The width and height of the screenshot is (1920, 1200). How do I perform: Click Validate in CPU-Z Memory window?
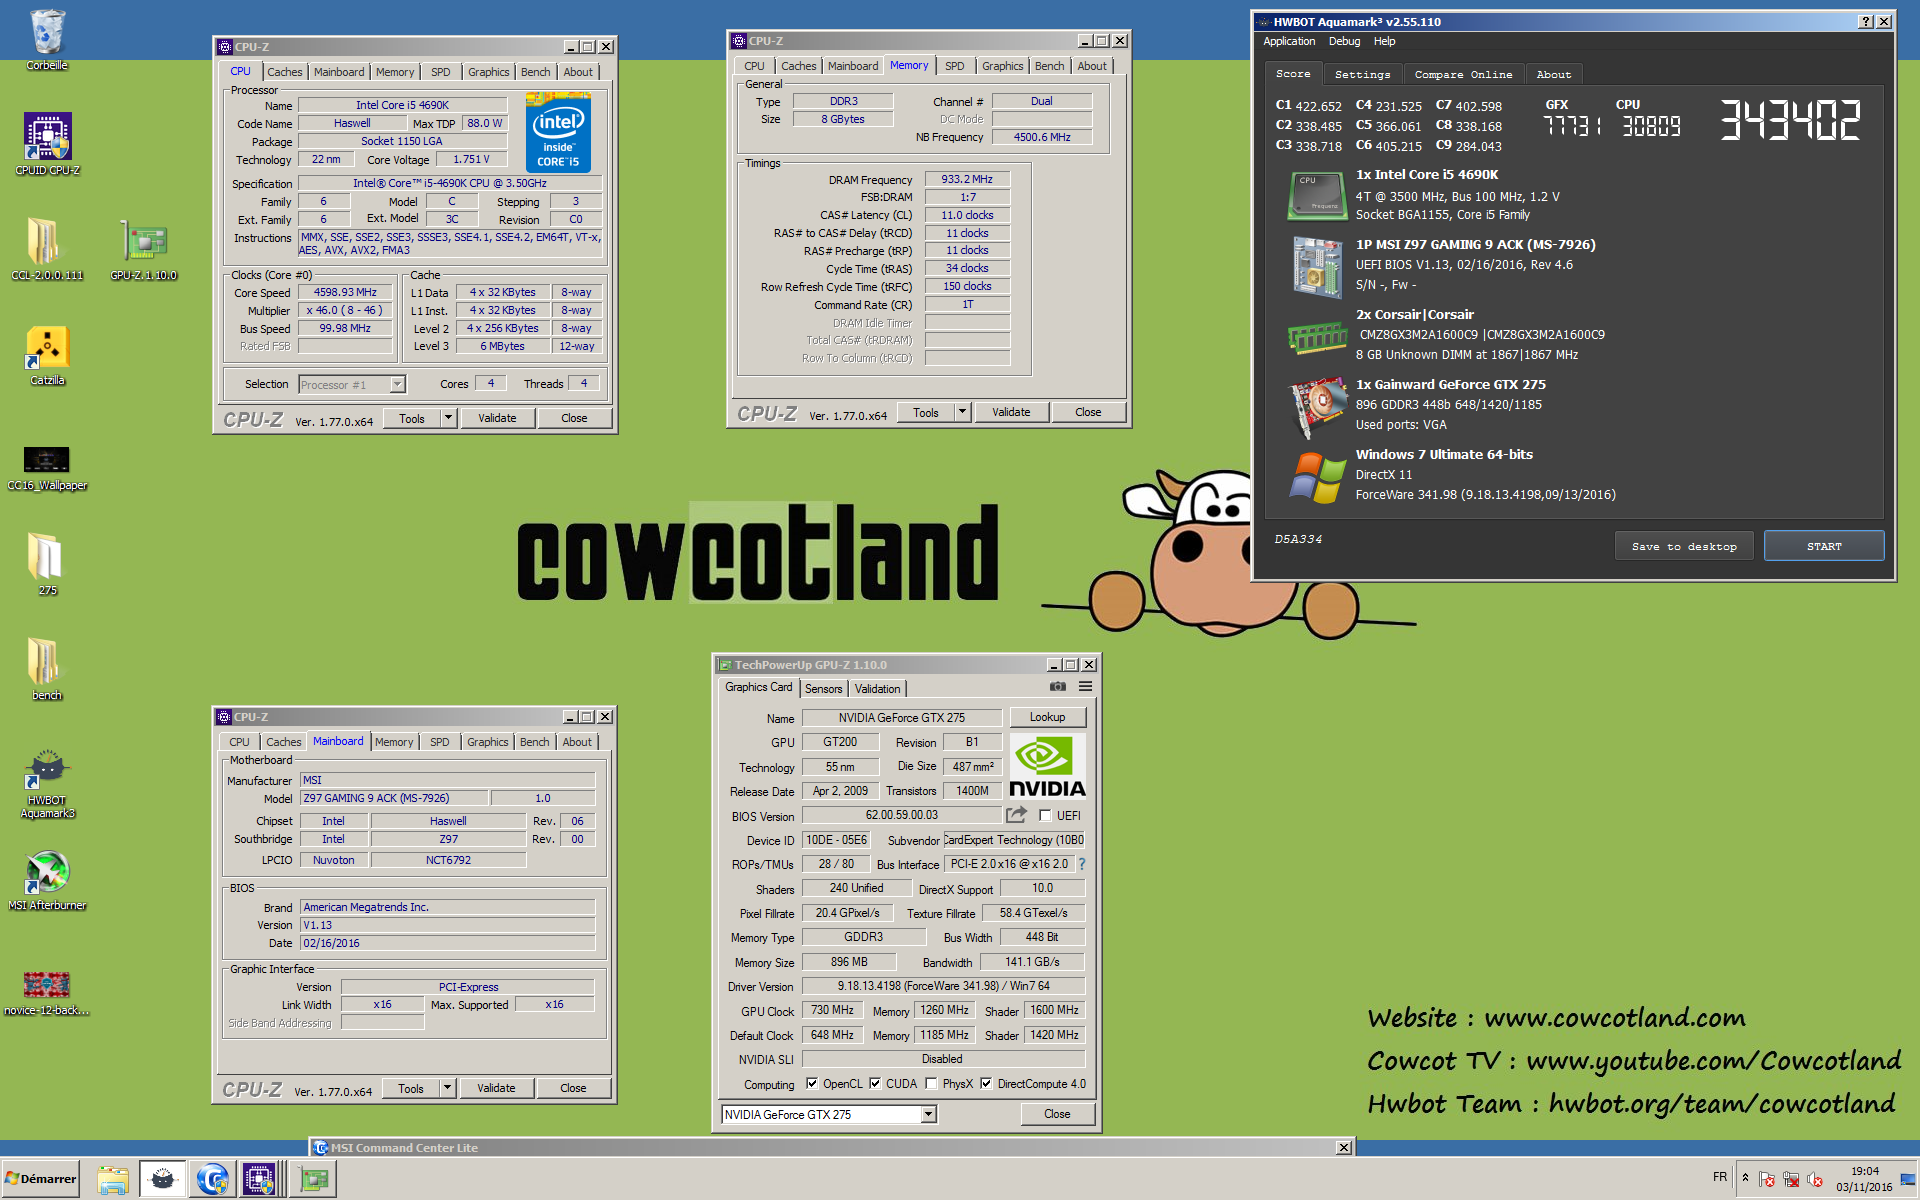tap(1011, 412)
